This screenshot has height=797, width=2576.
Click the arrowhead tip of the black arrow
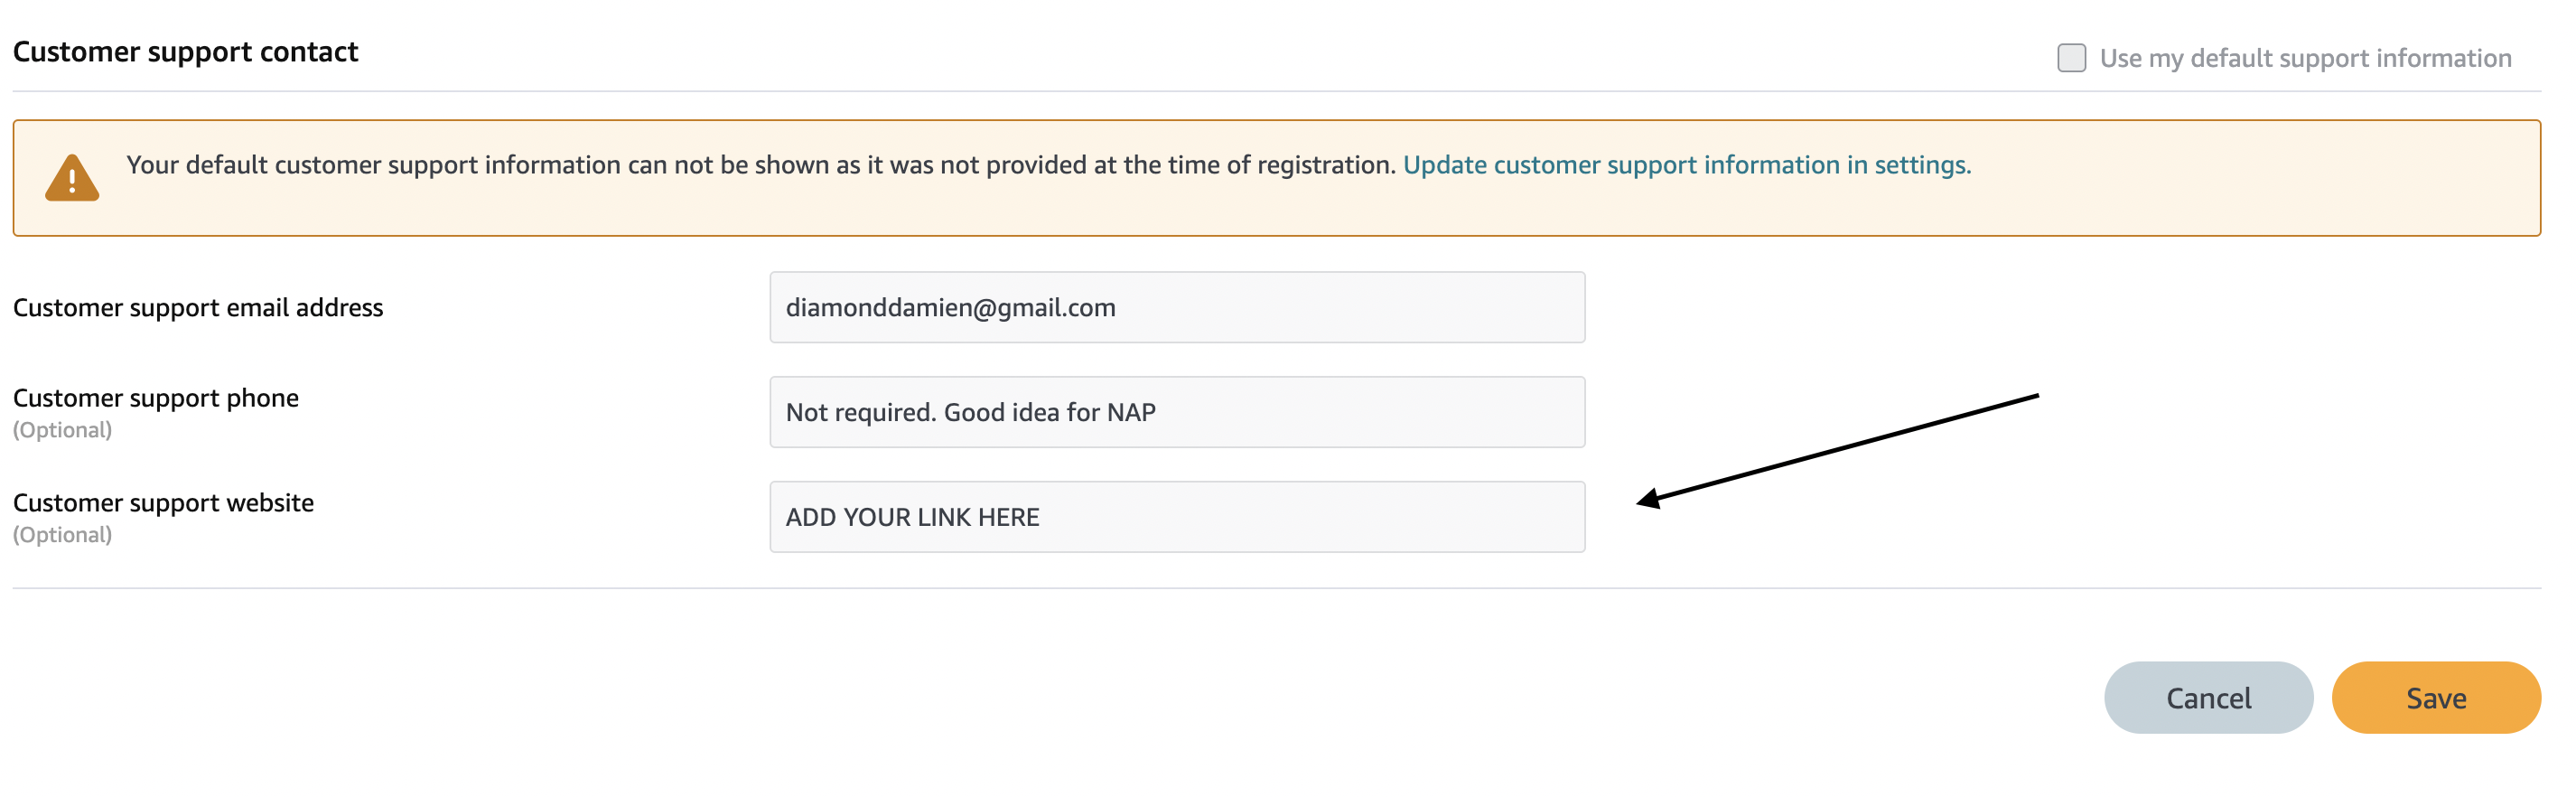pyautogui.click(x=1642, y=501)
